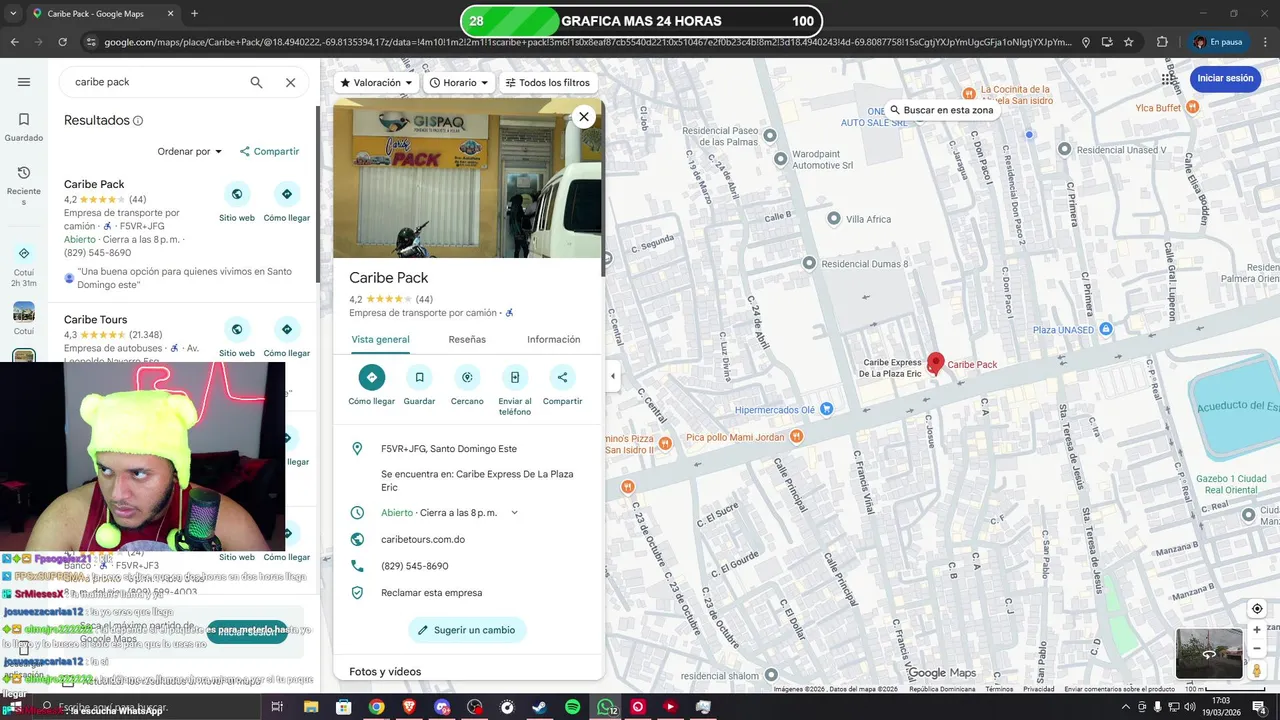Click 'Buscar en esta zona' on the map
Viewport: 1280px width, 720px height.
pos(942,110)
